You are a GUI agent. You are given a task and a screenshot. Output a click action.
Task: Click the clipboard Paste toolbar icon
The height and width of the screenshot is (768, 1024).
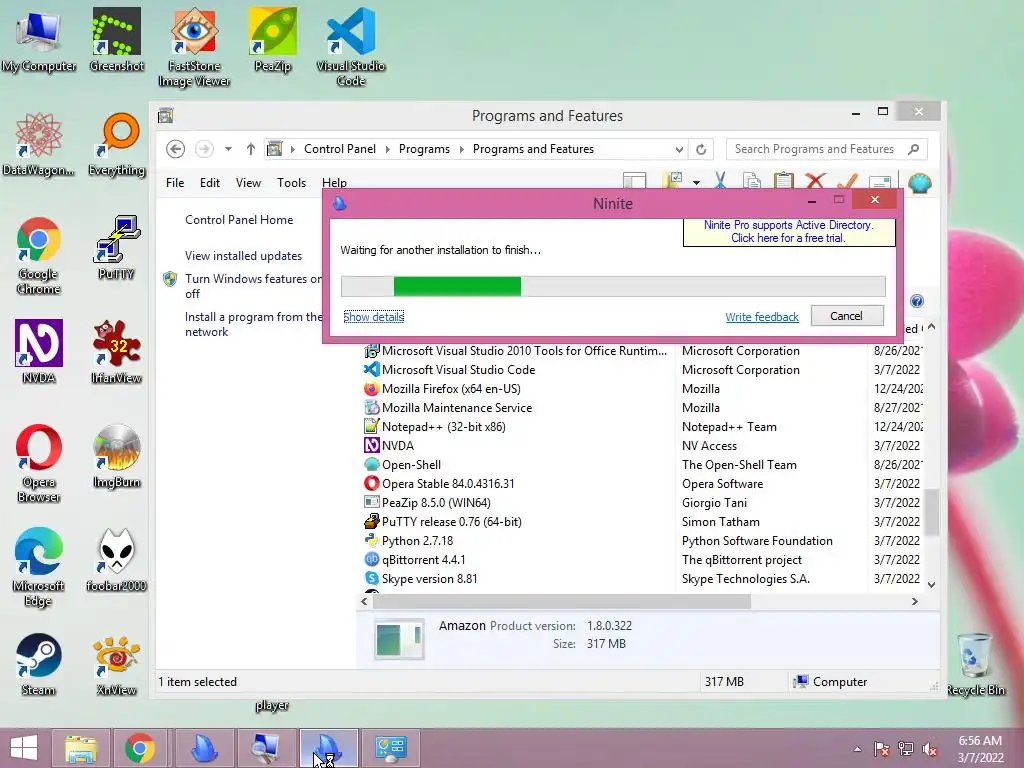[784, 181]
